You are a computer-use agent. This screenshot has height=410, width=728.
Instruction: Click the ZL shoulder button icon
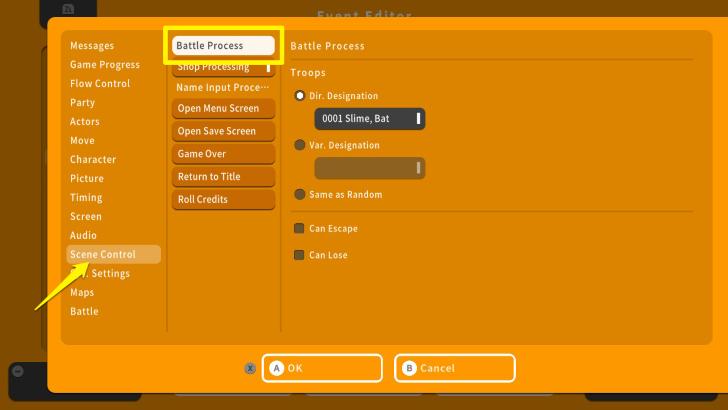pos(68,8)
